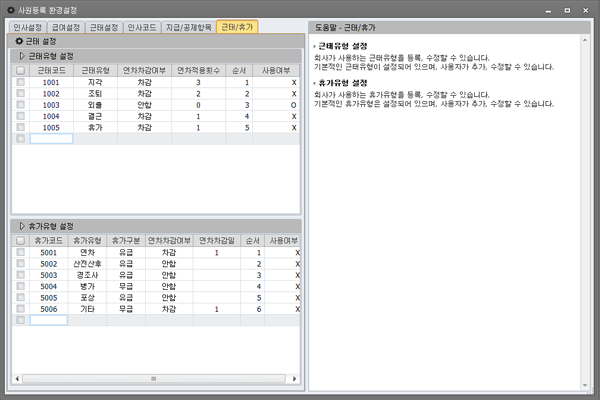Expand the 근태유형 설정 triangle
The width and height of the screenshot is (600, 400).
(22, 56)
